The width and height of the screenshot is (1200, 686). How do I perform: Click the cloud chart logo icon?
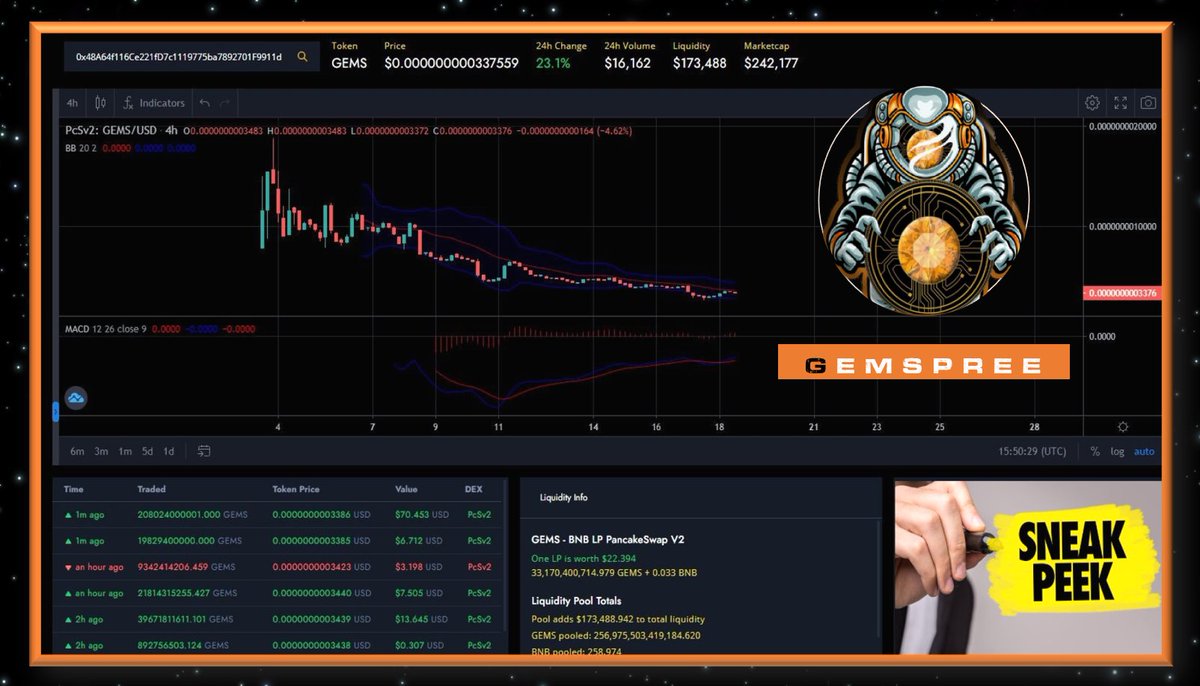coord(76,398)
